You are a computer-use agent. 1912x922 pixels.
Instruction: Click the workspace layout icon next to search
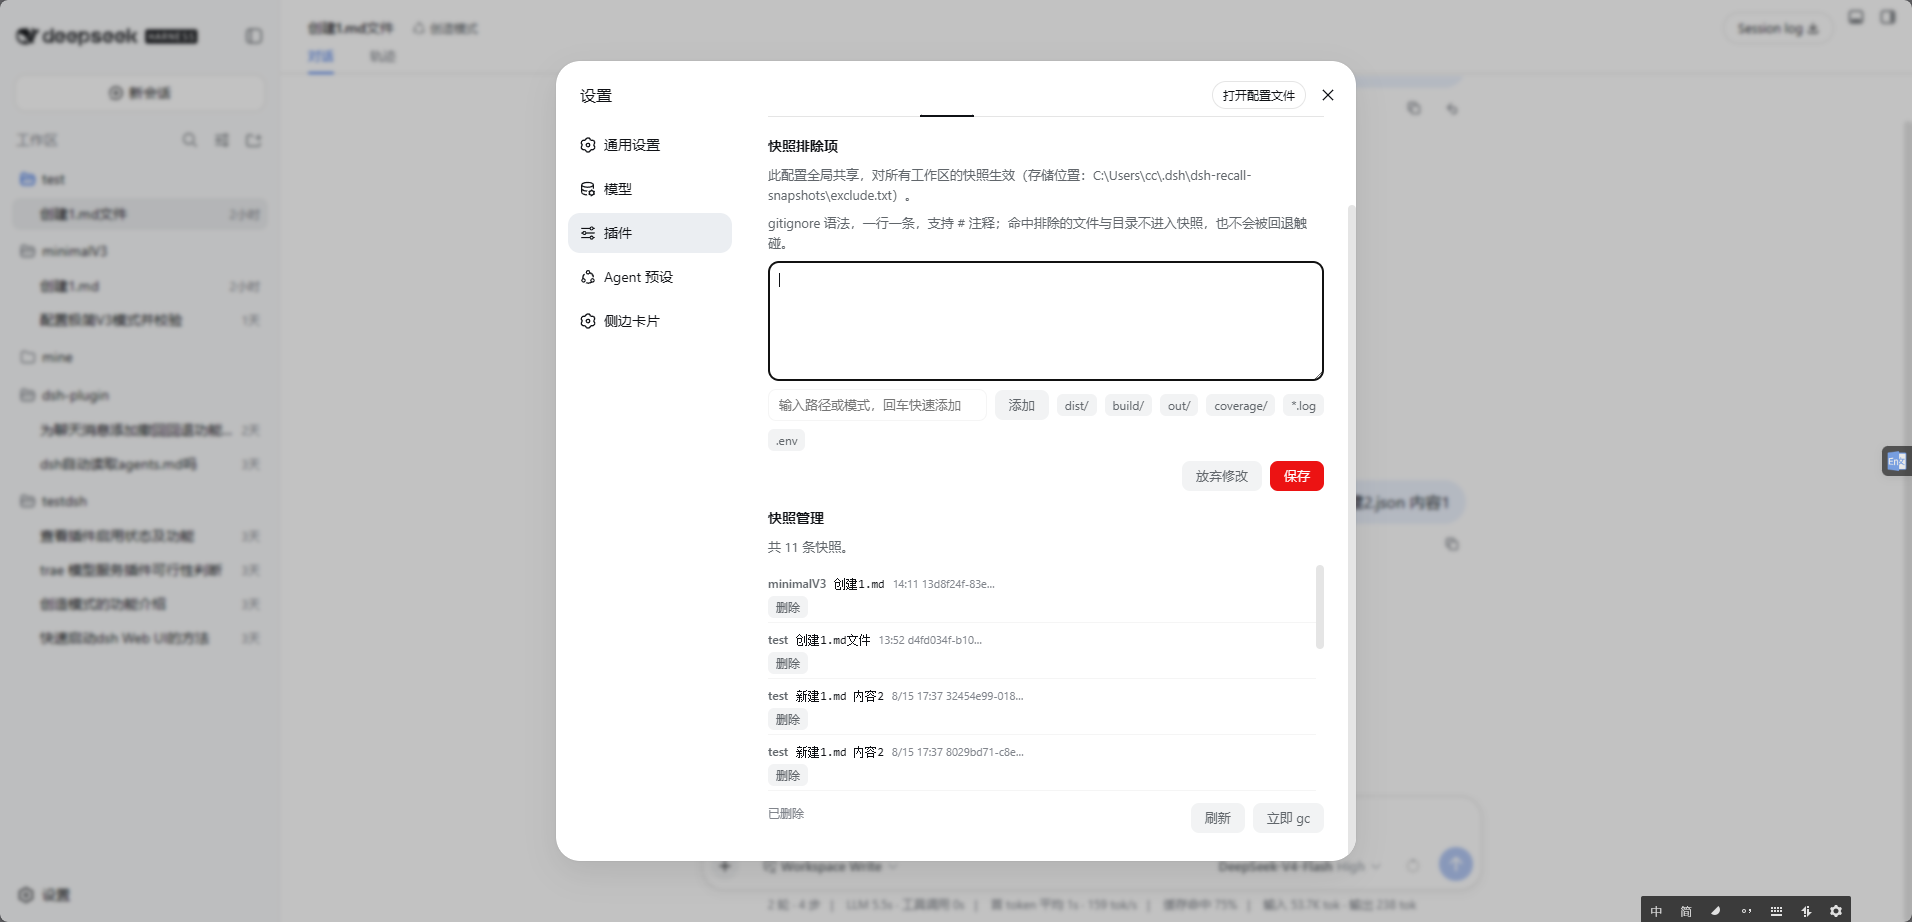221,140
